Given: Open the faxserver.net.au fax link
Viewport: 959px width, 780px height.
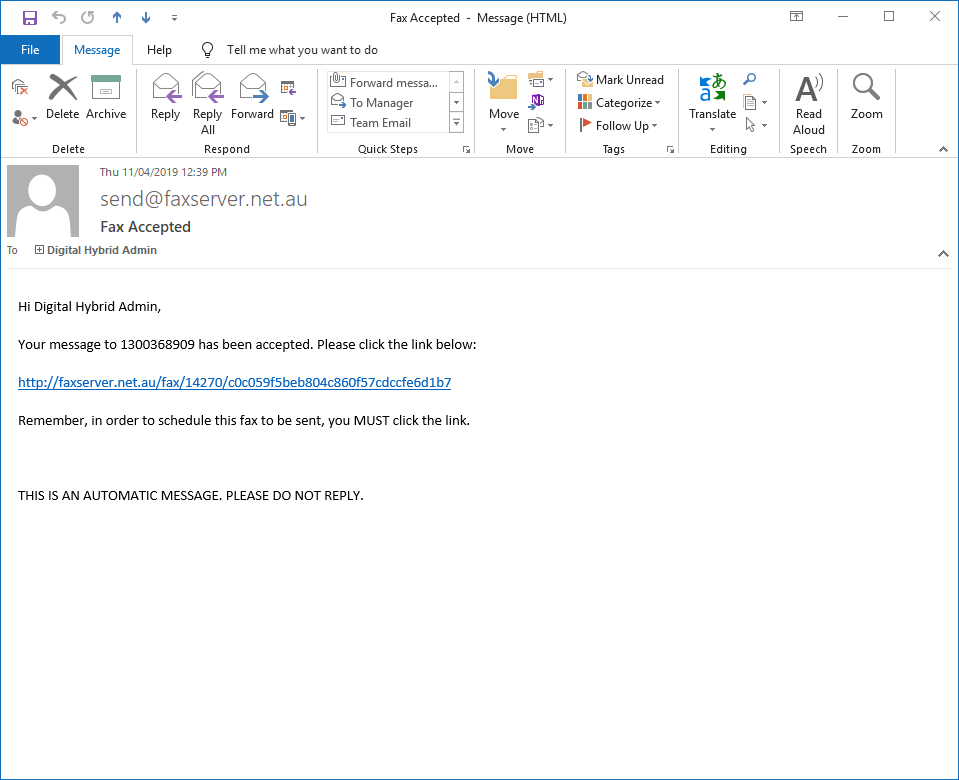Looking at the screenshot, I should [x=234, y=382].
